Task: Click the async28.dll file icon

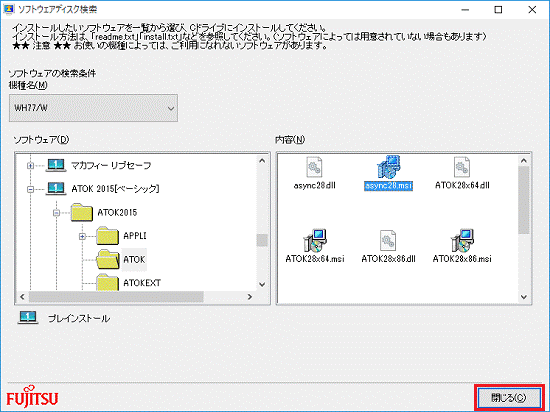Action: (x=314, y=168)
